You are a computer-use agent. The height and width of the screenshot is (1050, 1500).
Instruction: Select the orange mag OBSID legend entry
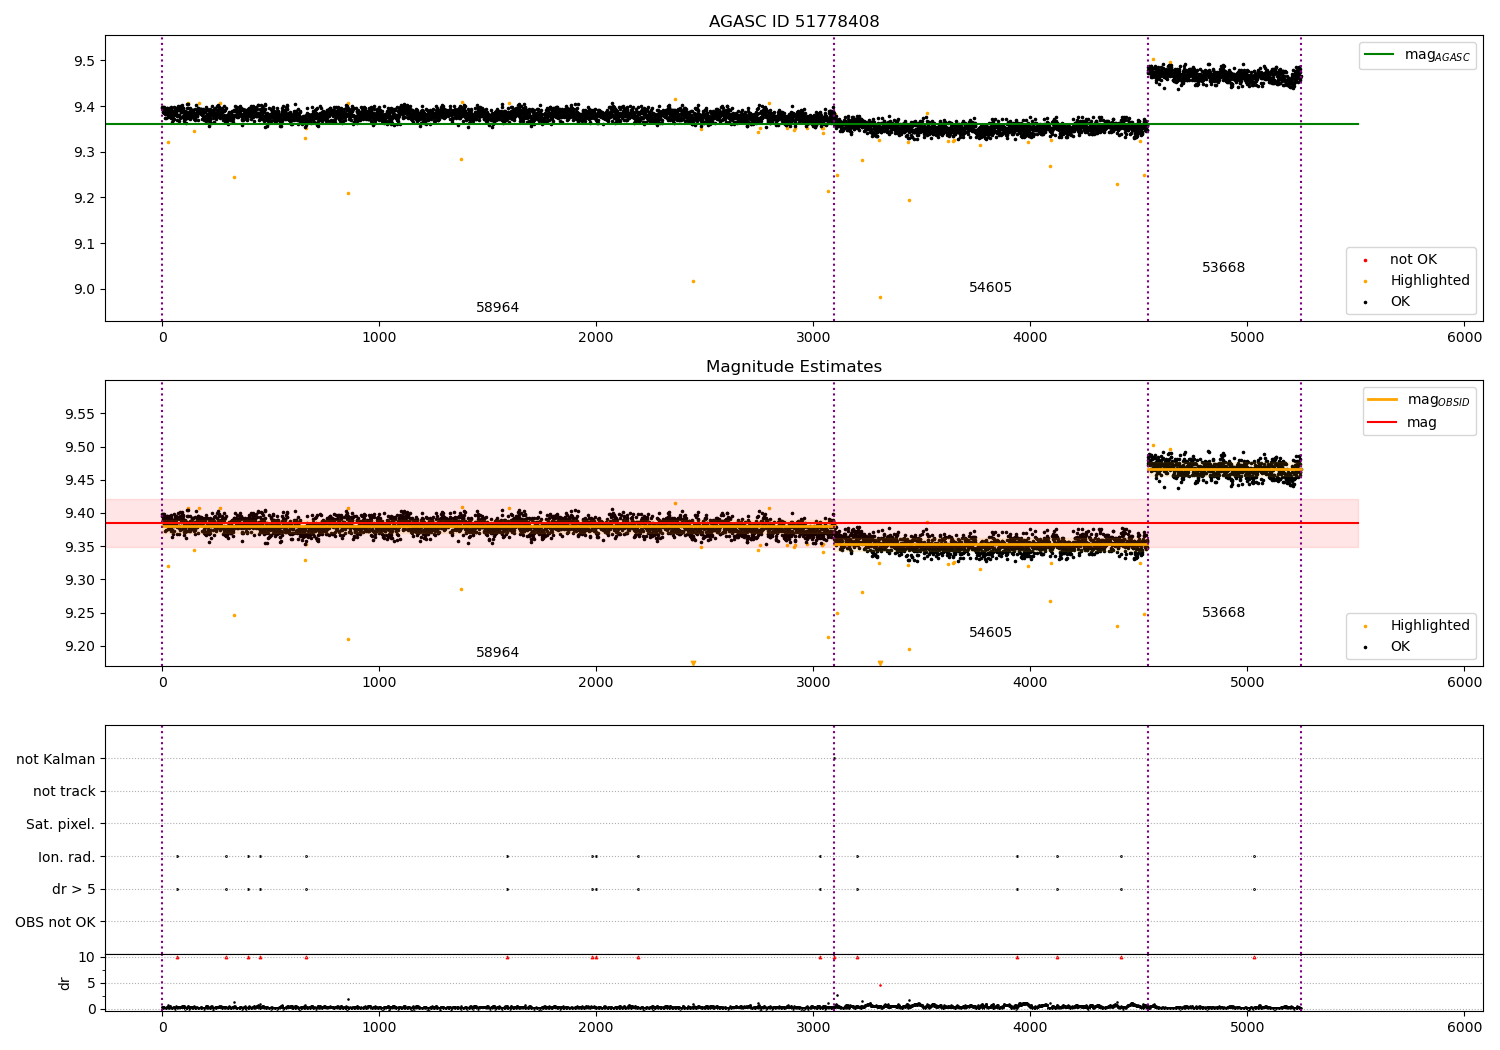point(1419,400)
